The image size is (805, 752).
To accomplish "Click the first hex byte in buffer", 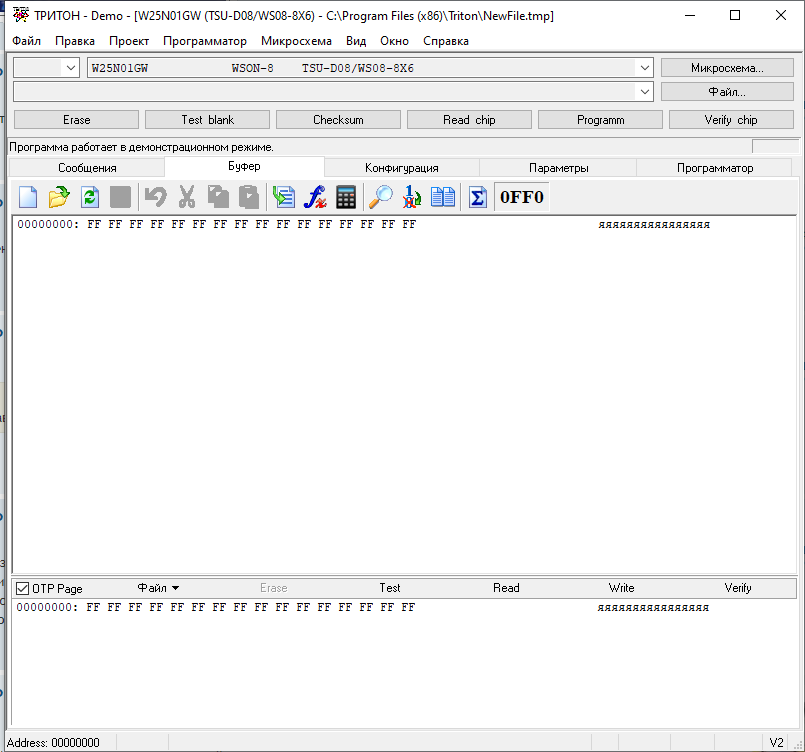I will 94,225.
